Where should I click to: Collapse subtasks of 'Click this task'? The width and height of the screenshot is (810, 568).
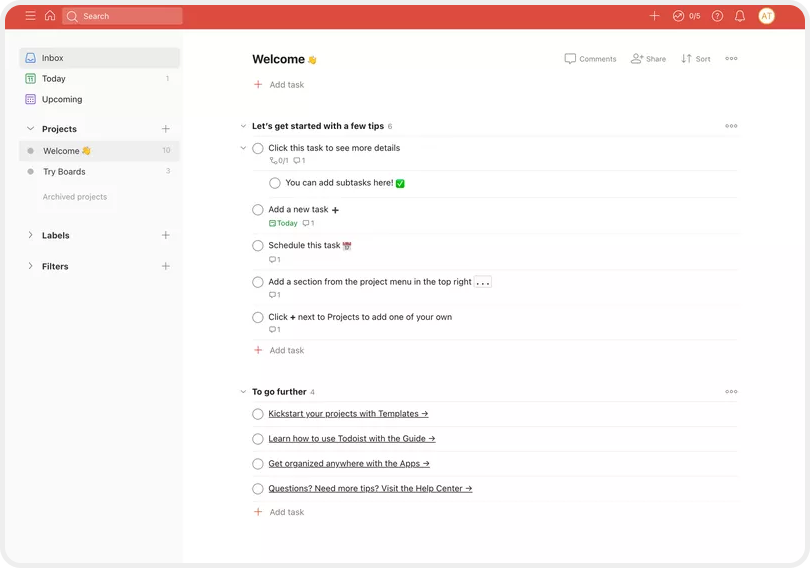pyautogui.click(x=243, y=148)
